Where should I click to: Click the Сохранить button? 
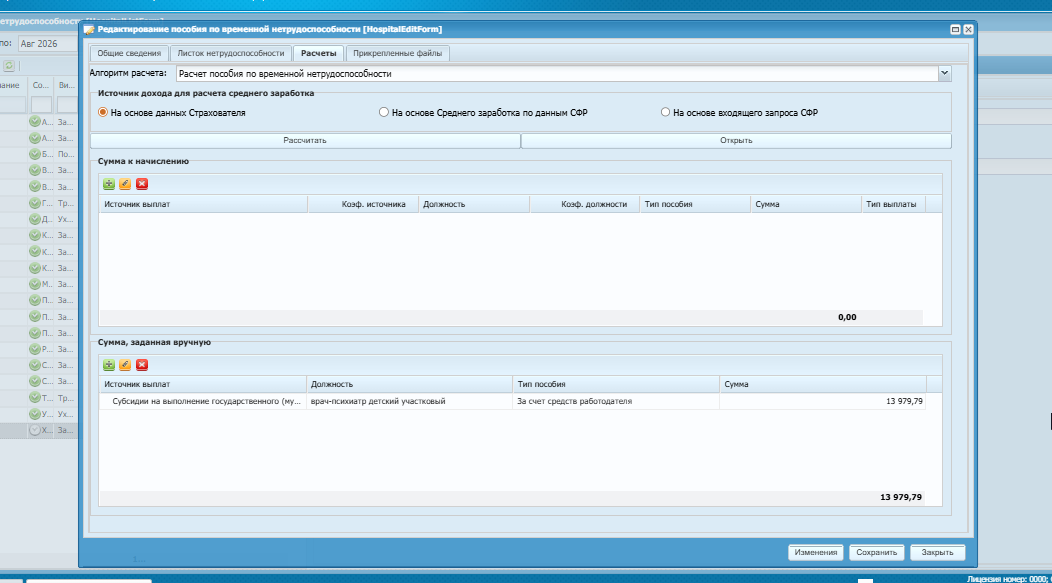click(876, 552)
